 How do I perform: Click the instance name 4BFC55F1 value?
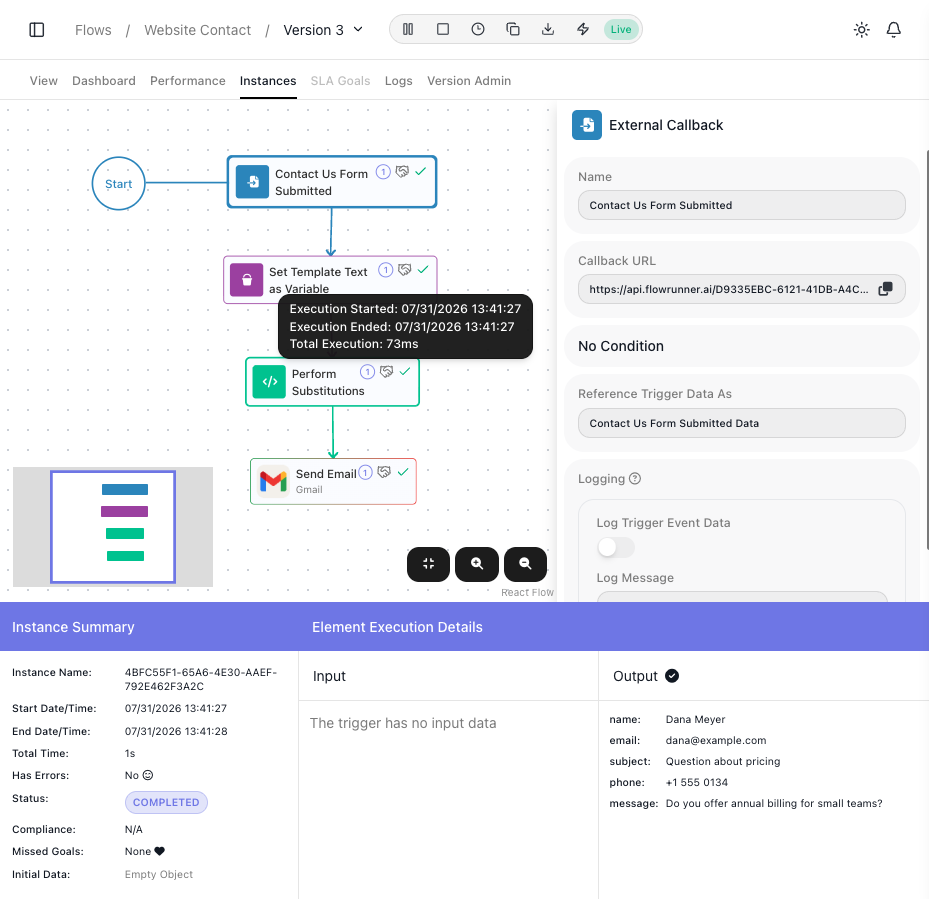pos(200,679)
